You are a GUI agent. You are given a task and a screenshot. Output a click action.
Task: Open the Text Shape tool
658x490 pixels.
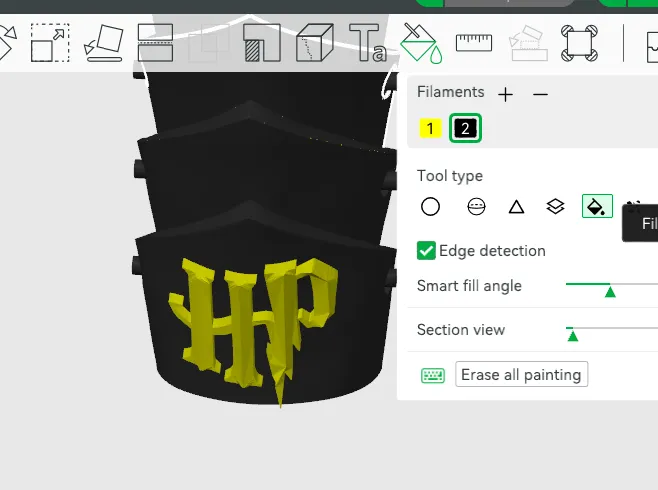pos(368,43)
